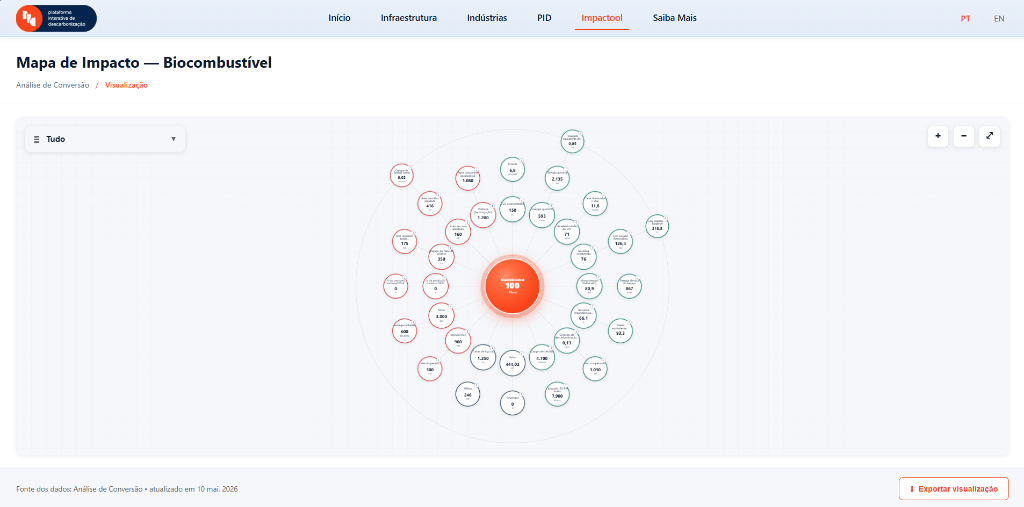Viewport: 1024px width, 507px height.
Task: Go back to Análise de Conversão breadcrumb
Action: (52, 85)
